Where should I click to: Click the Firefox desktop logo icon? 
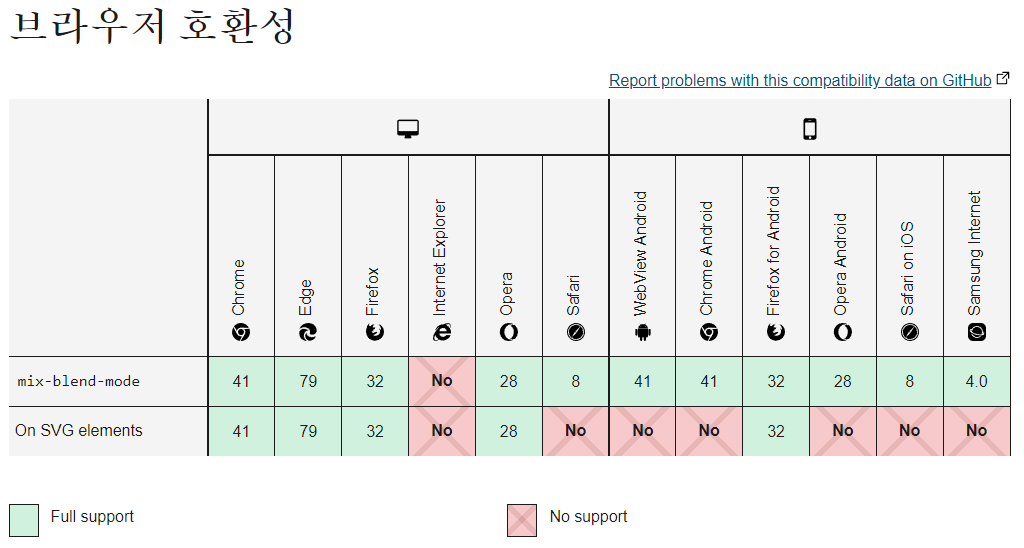point(375,333)
